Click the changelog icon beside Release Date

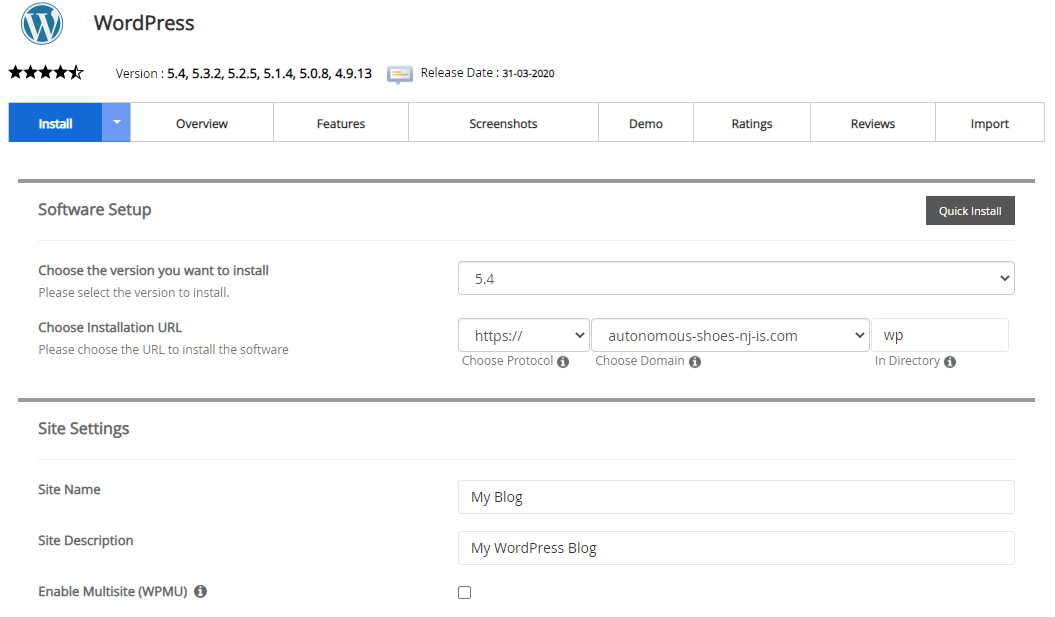pyautogui.click(x=400, y=74)
